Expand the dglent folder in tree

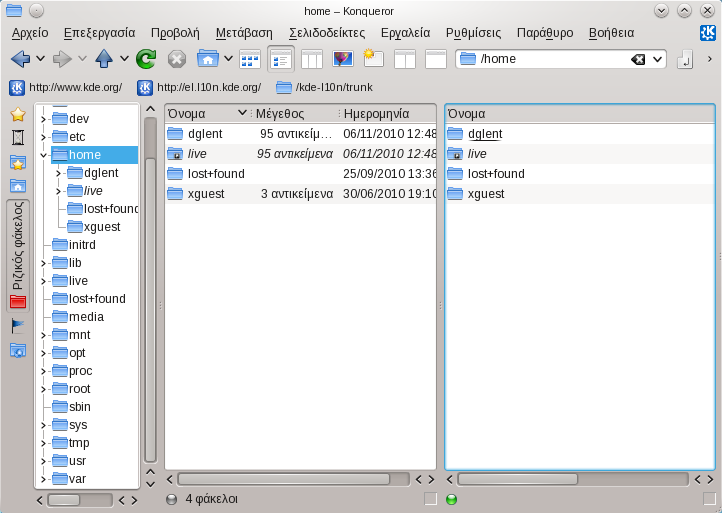click(59, 173)
